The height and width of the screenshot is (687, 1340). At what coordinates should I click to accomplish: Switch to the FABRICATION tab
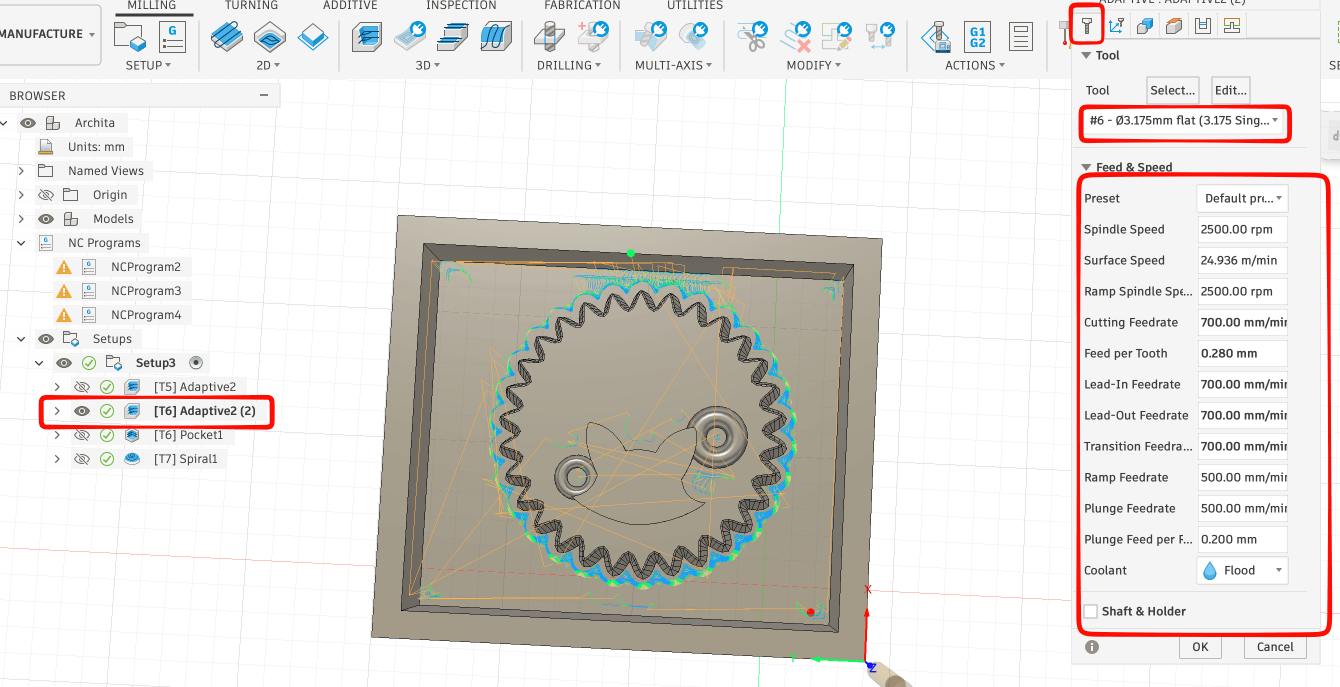coord(582,5)
